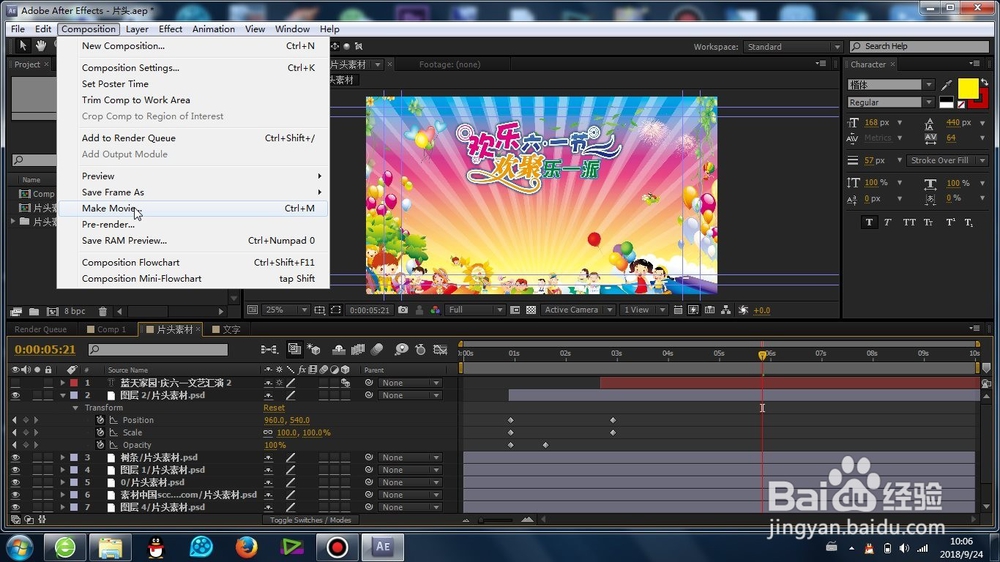Toggle the transparency grid in the viewer
Screen dimensions: 1000x562
pyautogui.click(x=531, y=310)
